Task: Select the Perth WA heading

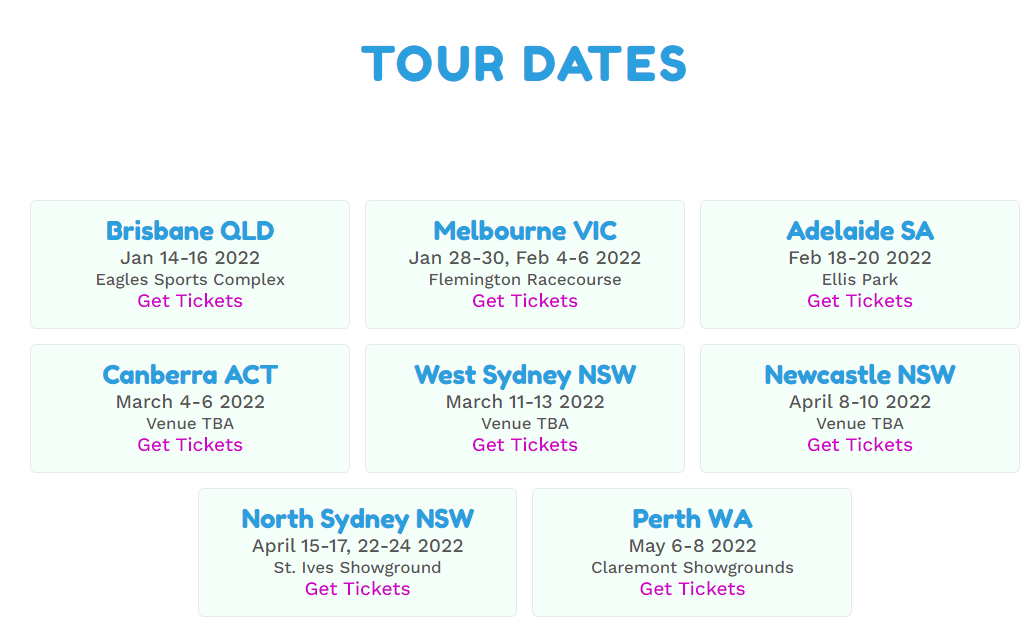Action: pos(692,519)
